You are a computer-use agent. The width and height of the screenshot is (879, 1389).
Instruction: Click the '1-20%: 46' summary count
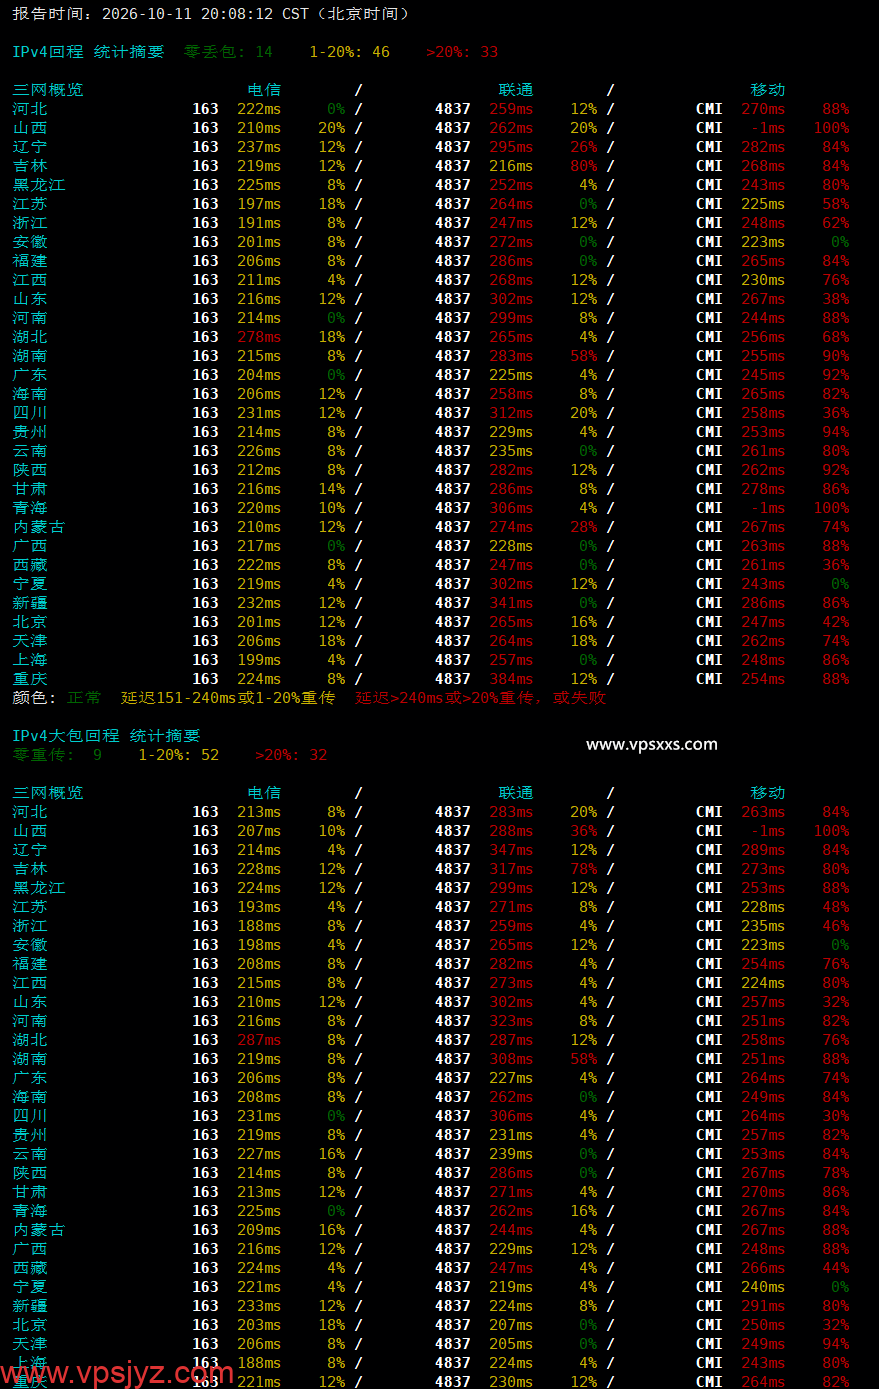point(349,52)
